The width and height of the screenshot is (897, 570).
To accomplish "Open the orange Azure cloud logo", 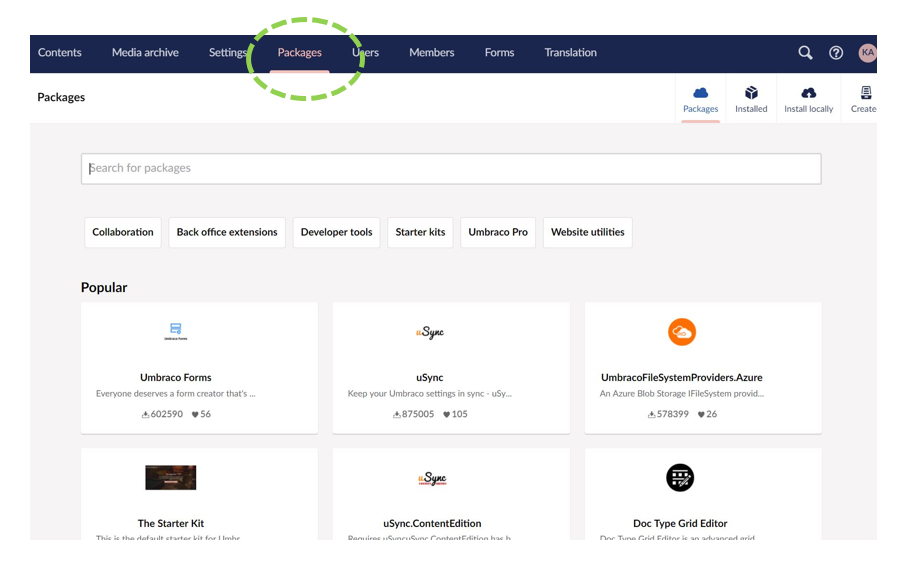I will [682, 332].
